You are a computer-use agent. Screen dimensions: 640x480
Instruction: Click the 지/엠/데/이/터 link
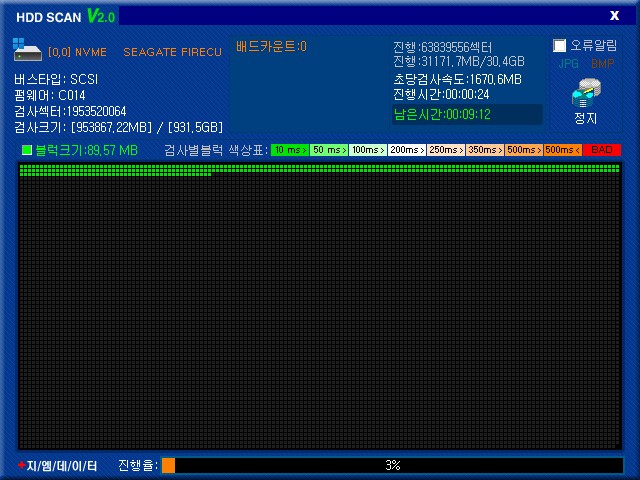pyautogui.click(x=62, y=466)
